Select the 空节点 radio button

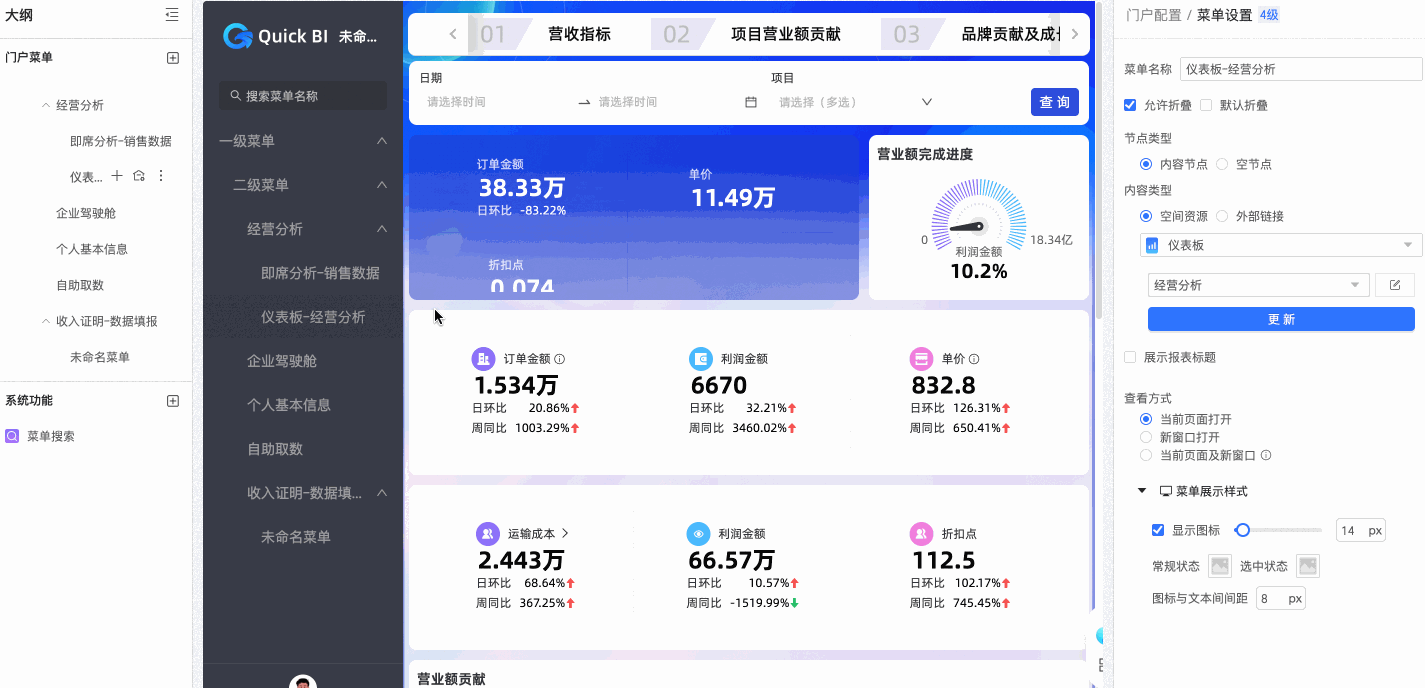point(1222,164)
